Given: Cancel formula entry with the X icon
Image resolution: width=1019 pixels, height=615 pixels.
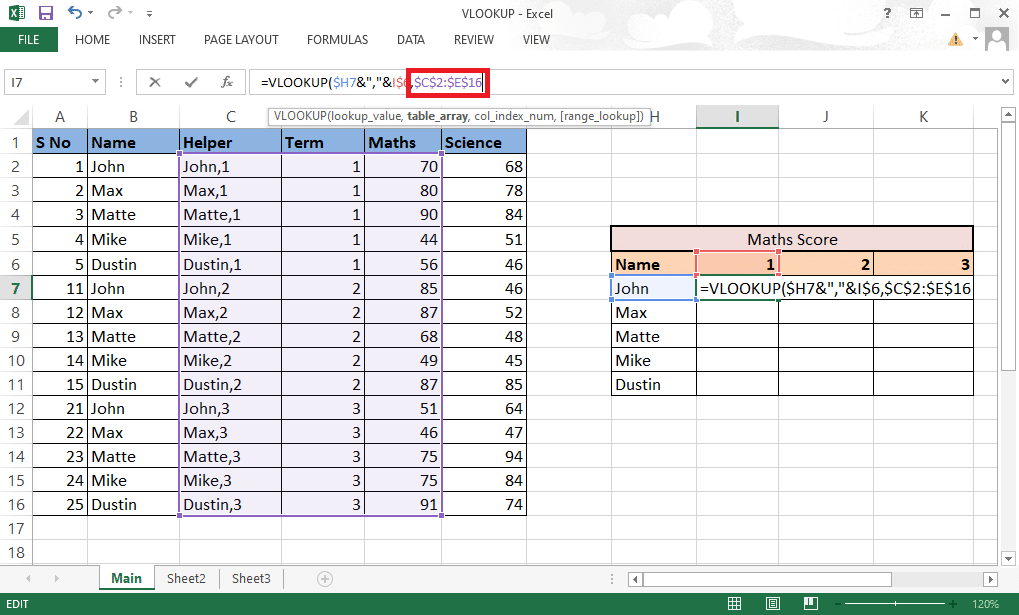Looking at the screenshot, I should point(155,82).
